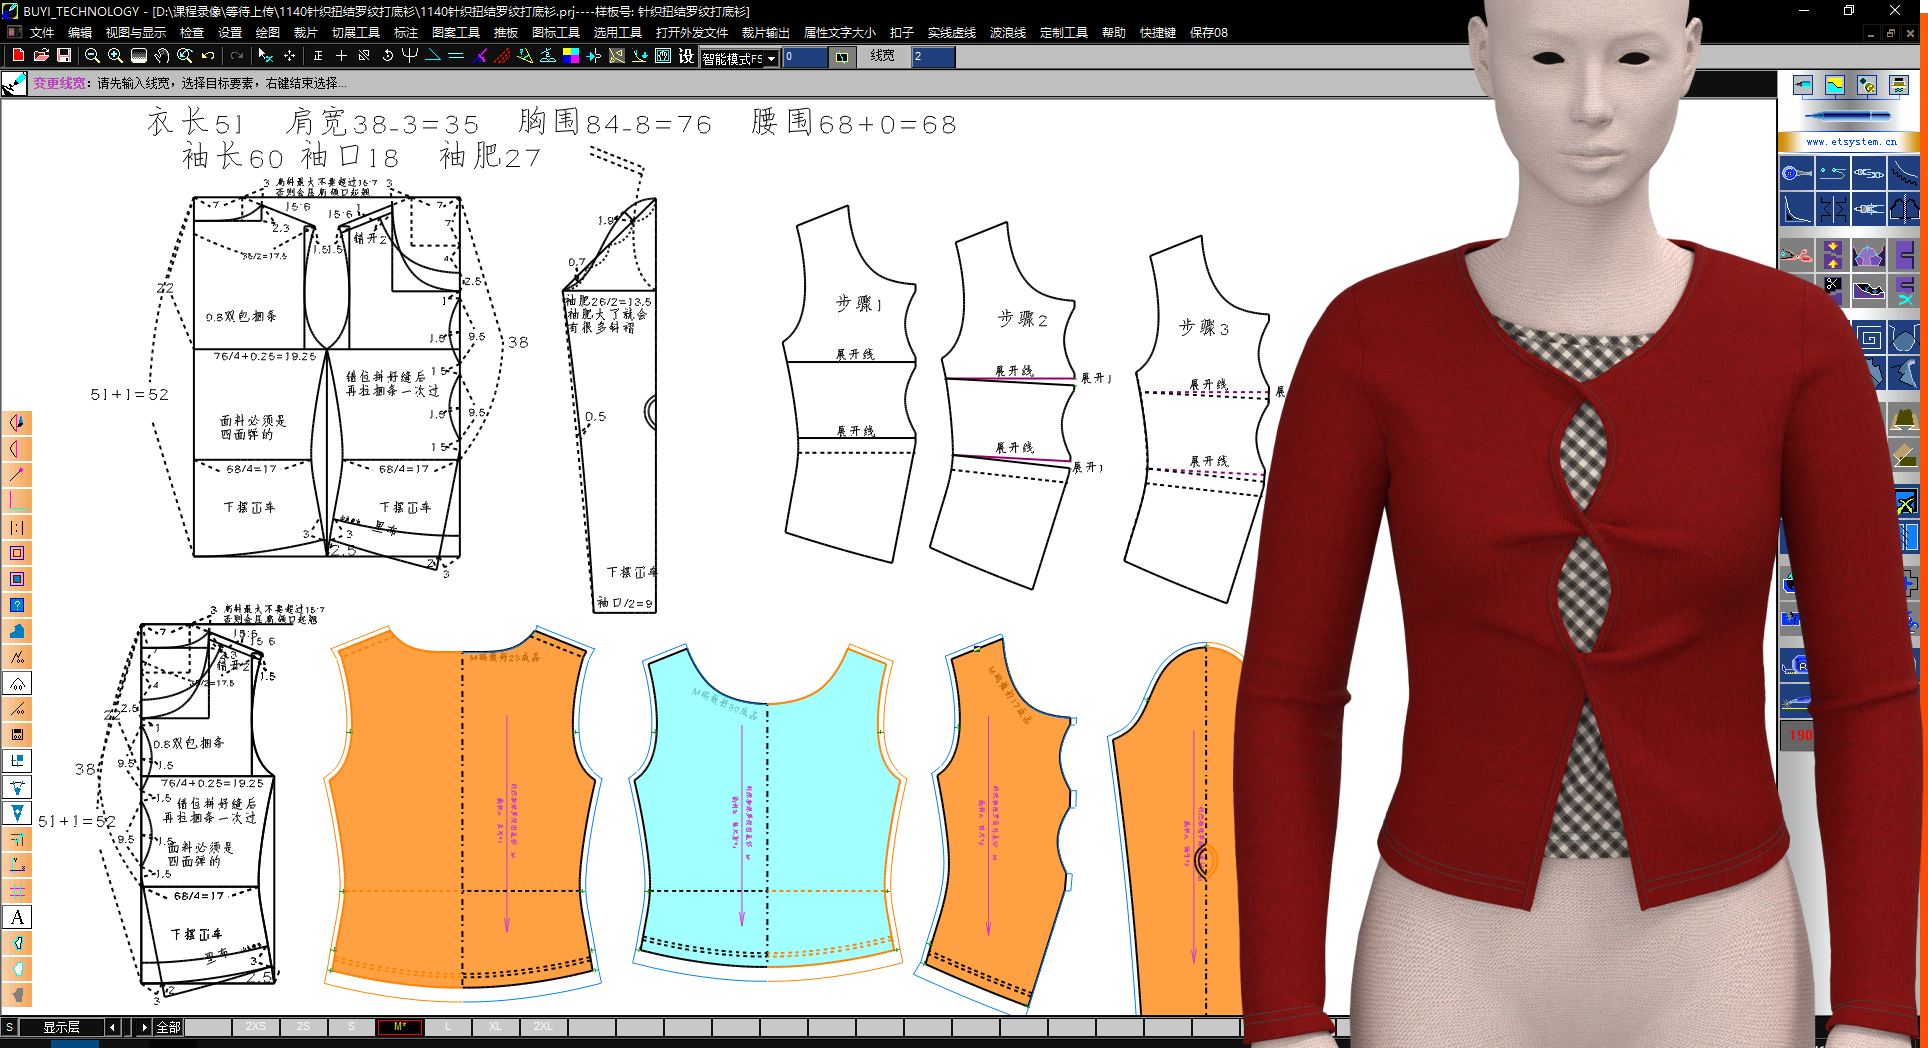Select the text A tool in left sidebar

pos(17,917)
